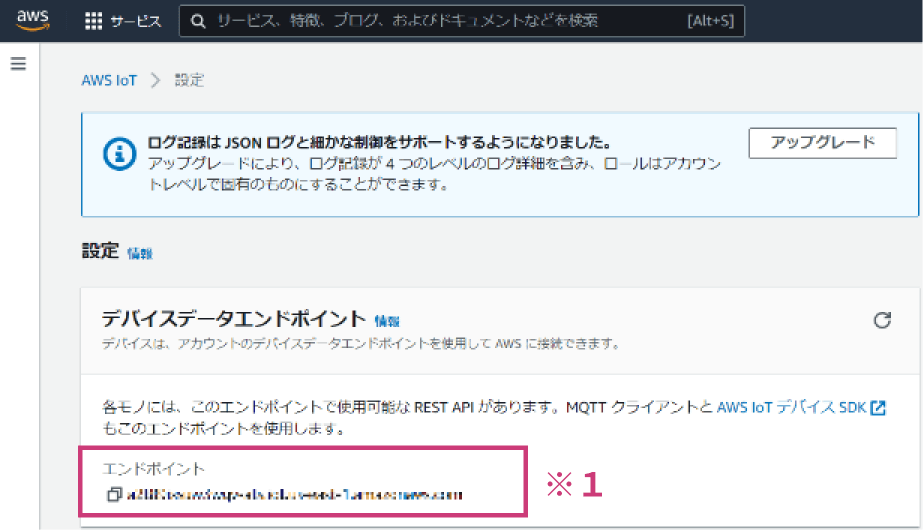
Task: Click external link icon after SDK link
Action: [x=878, y=408]
